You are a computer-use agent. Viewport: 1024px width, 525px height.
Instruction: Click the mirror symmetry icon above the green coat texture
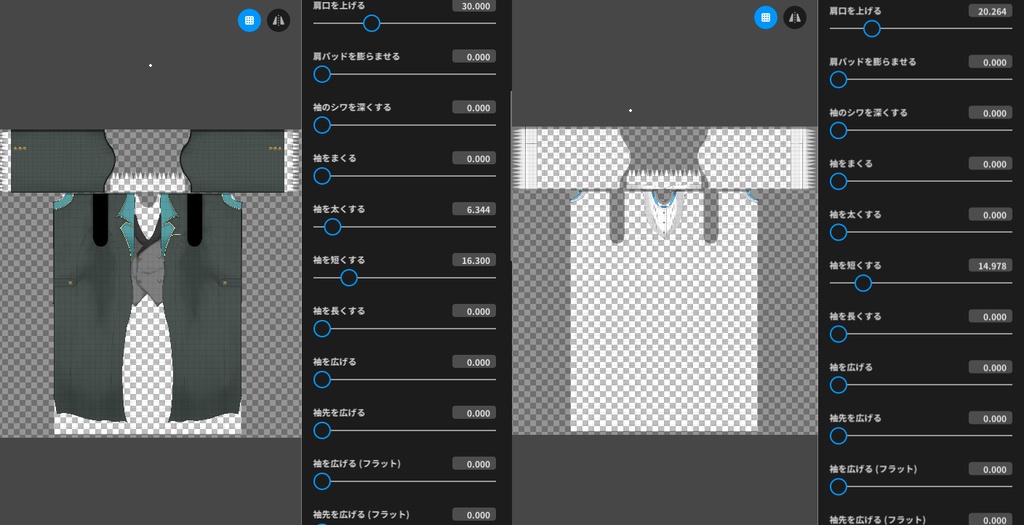click(278, 20)
